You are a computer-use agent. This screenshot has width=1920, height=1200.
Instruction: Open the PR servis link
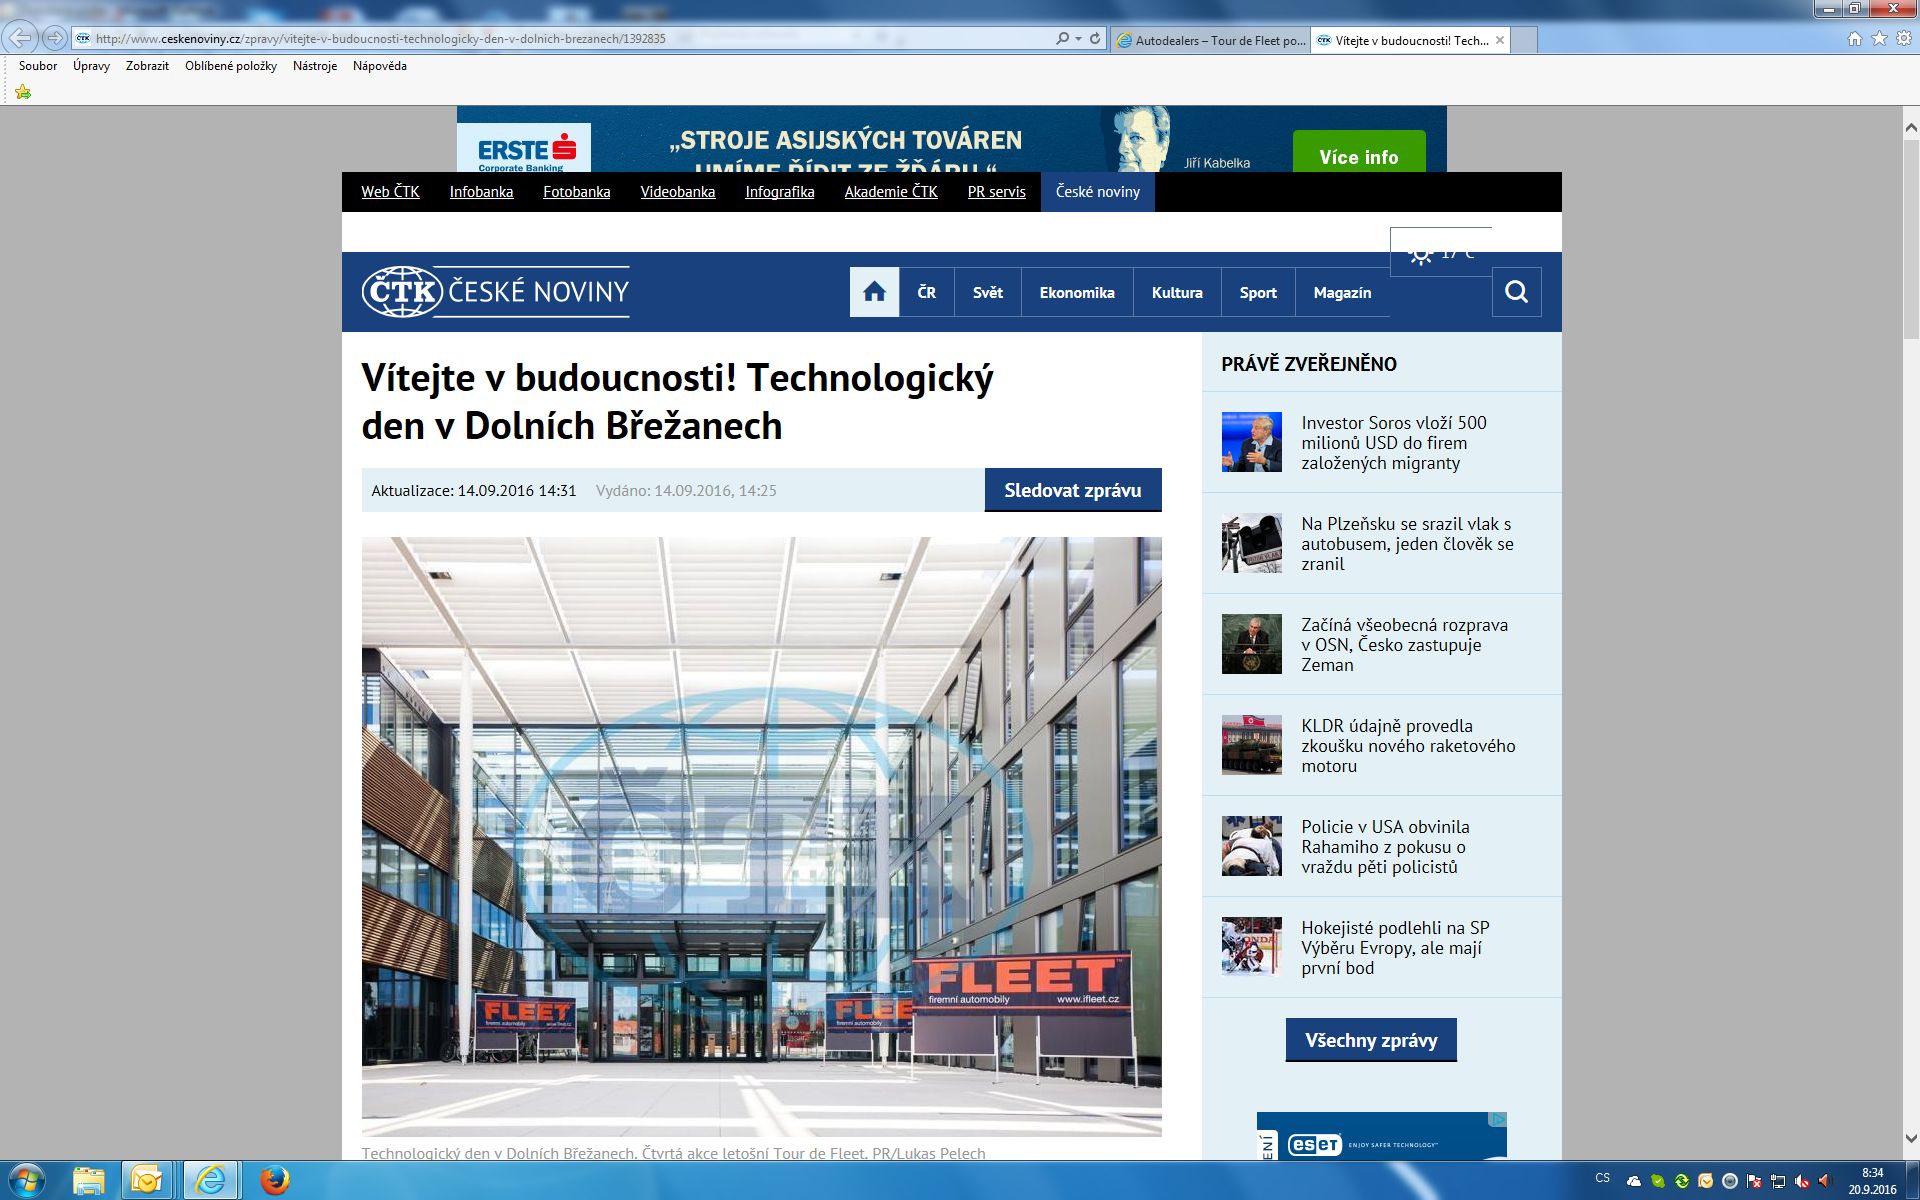996,192
